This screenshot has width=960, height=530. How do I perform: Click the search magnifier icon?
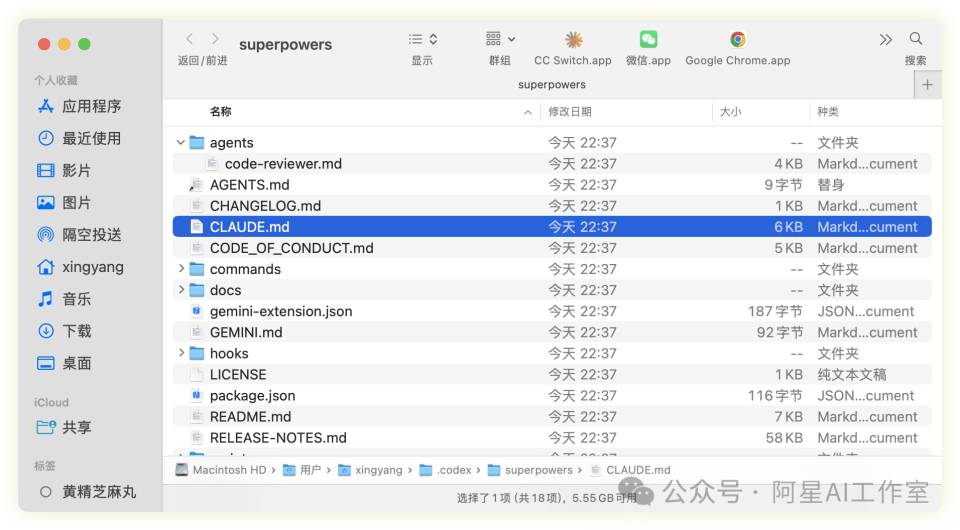916,39
